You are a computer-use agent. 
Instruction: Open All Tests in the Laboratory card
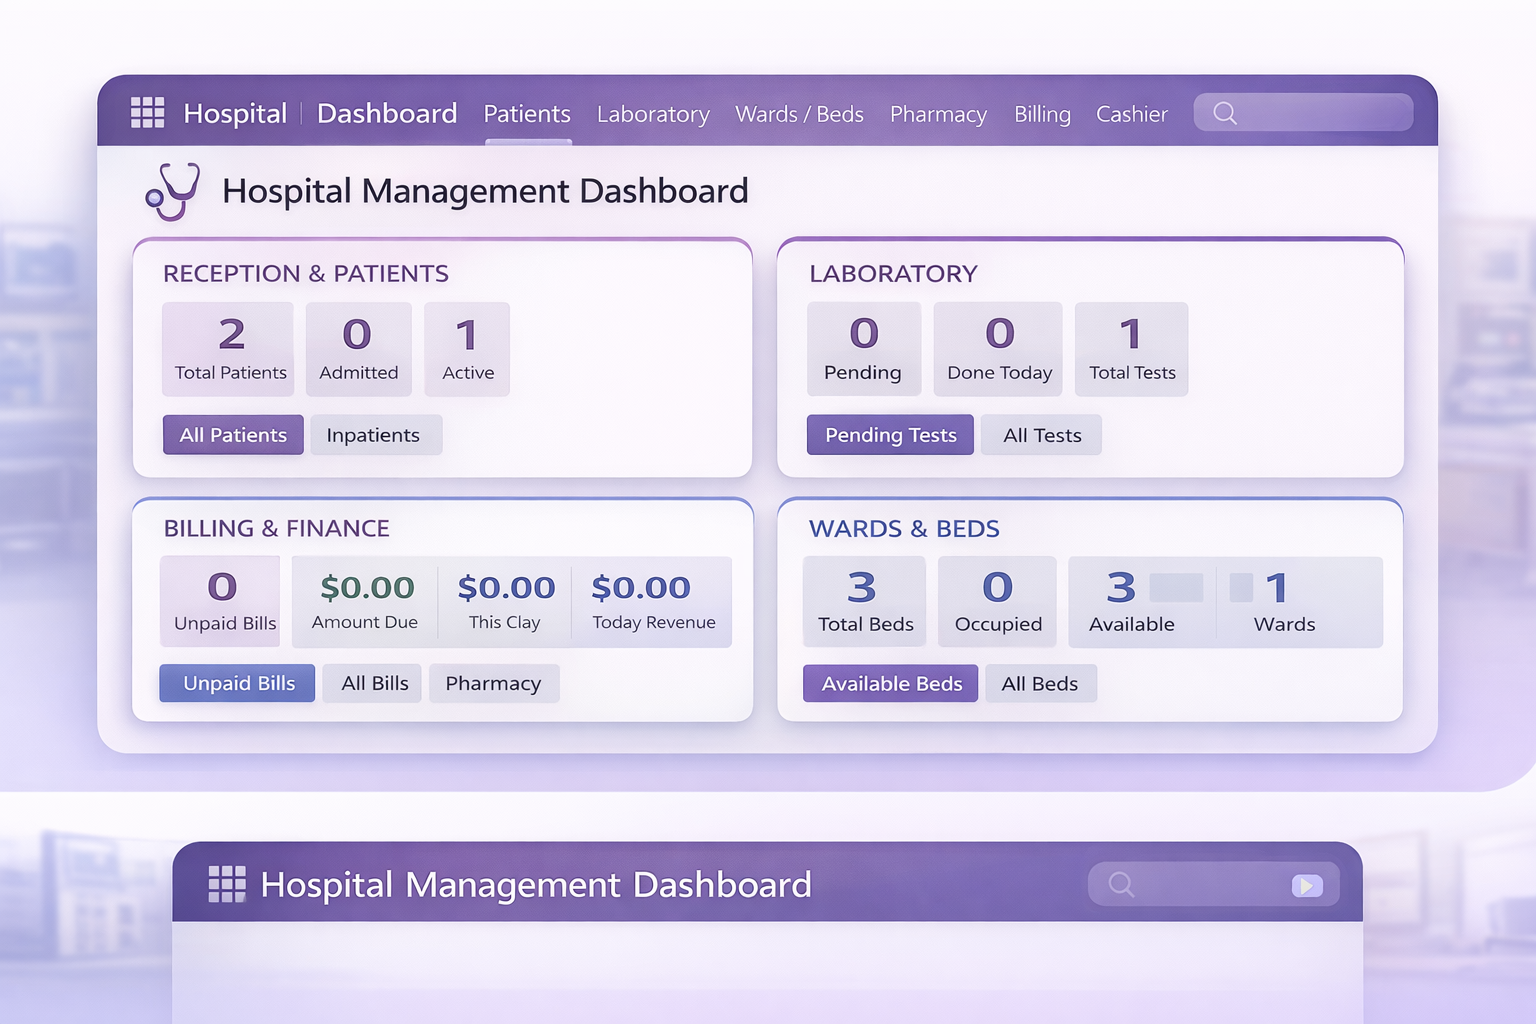coord(1042,435)
